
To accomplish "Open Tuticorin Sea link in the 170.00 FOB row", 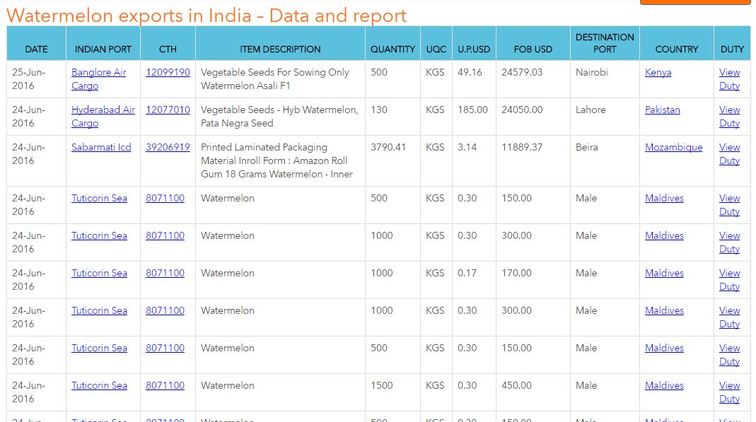I will (99, 273).
